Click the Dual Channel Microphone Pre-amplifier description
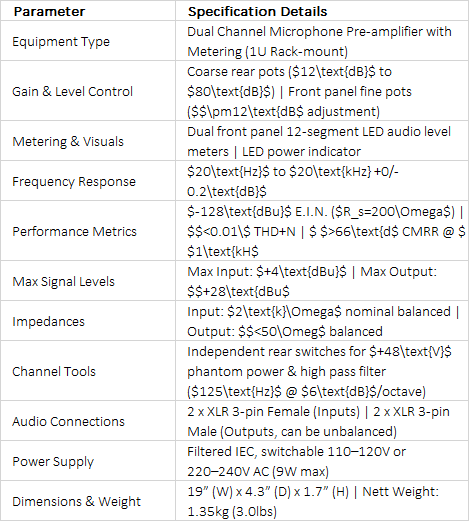This screenshot has width=469, height=521. [x=322, y=41]
